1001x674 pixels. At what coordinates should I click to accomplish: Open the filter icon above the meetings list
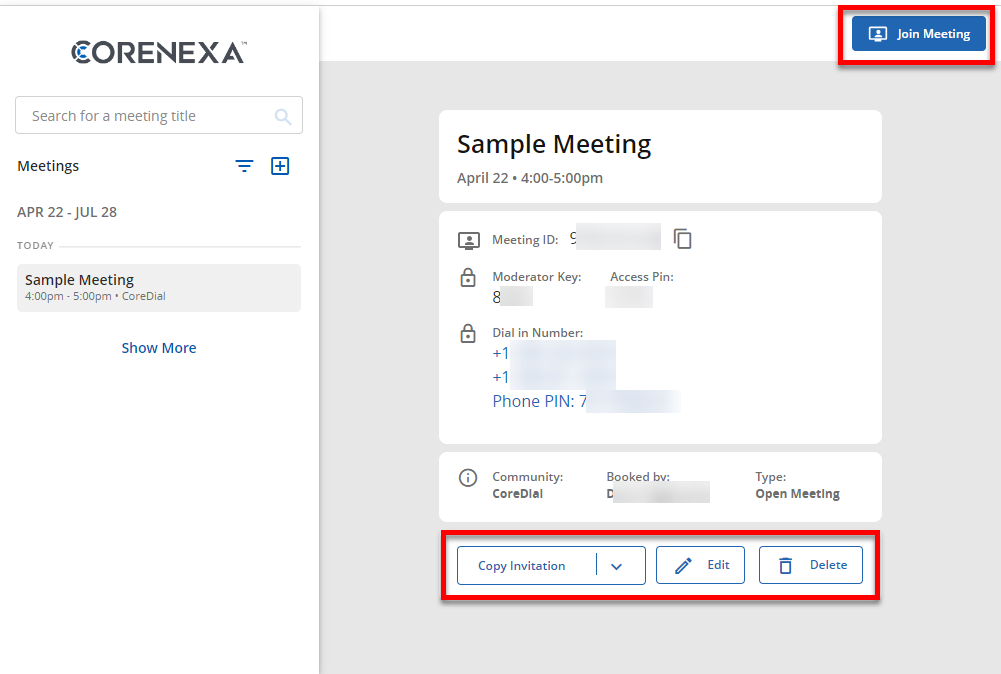(x=244, y=166)
